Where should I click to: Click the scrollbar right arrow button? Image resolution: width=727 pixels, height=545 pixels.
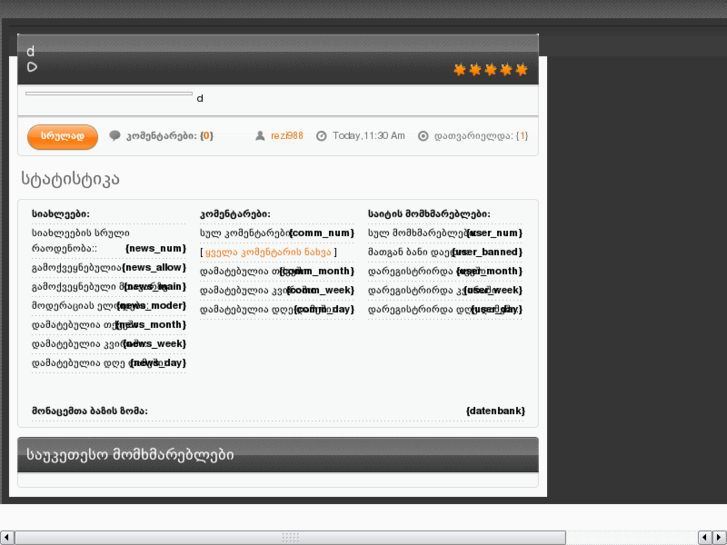click(x=719, y=538)
